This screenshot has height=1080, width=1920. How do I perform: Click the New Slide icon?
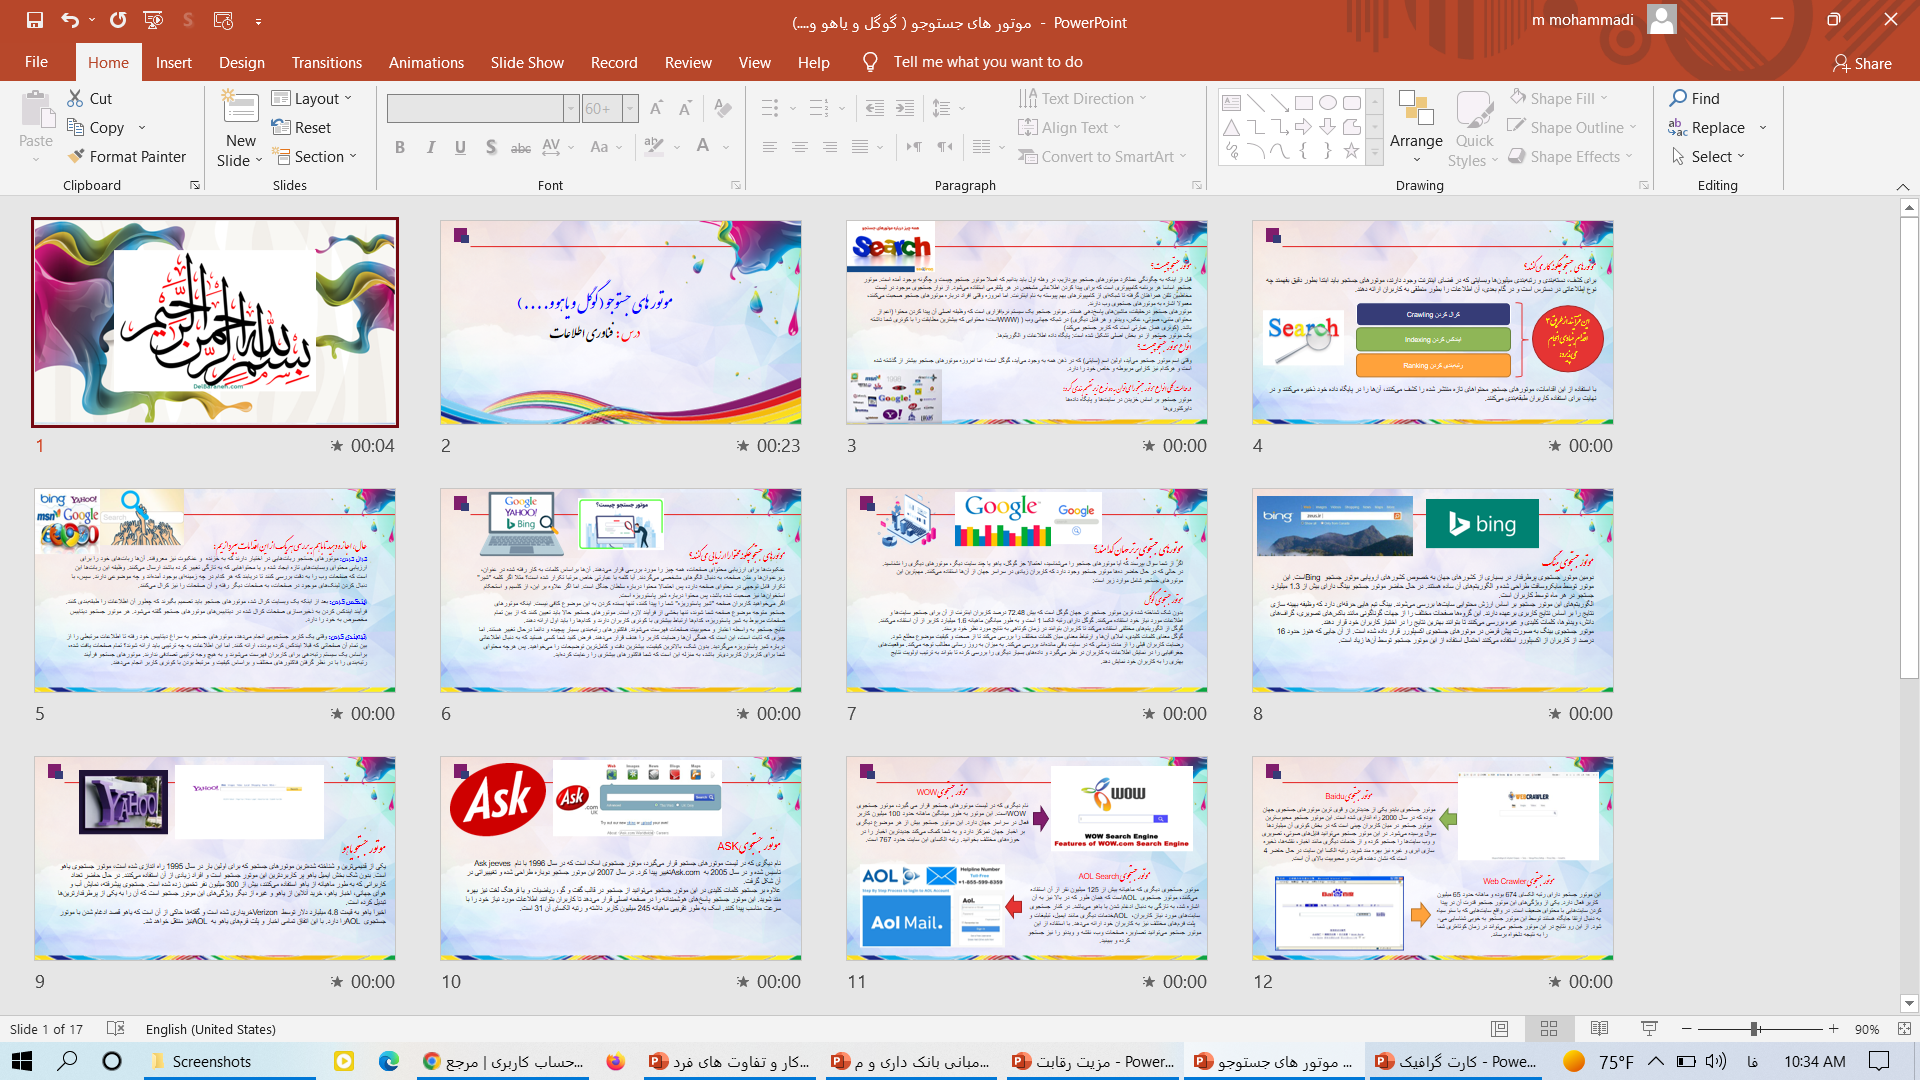pyautogui.click(x=240, y=108)
